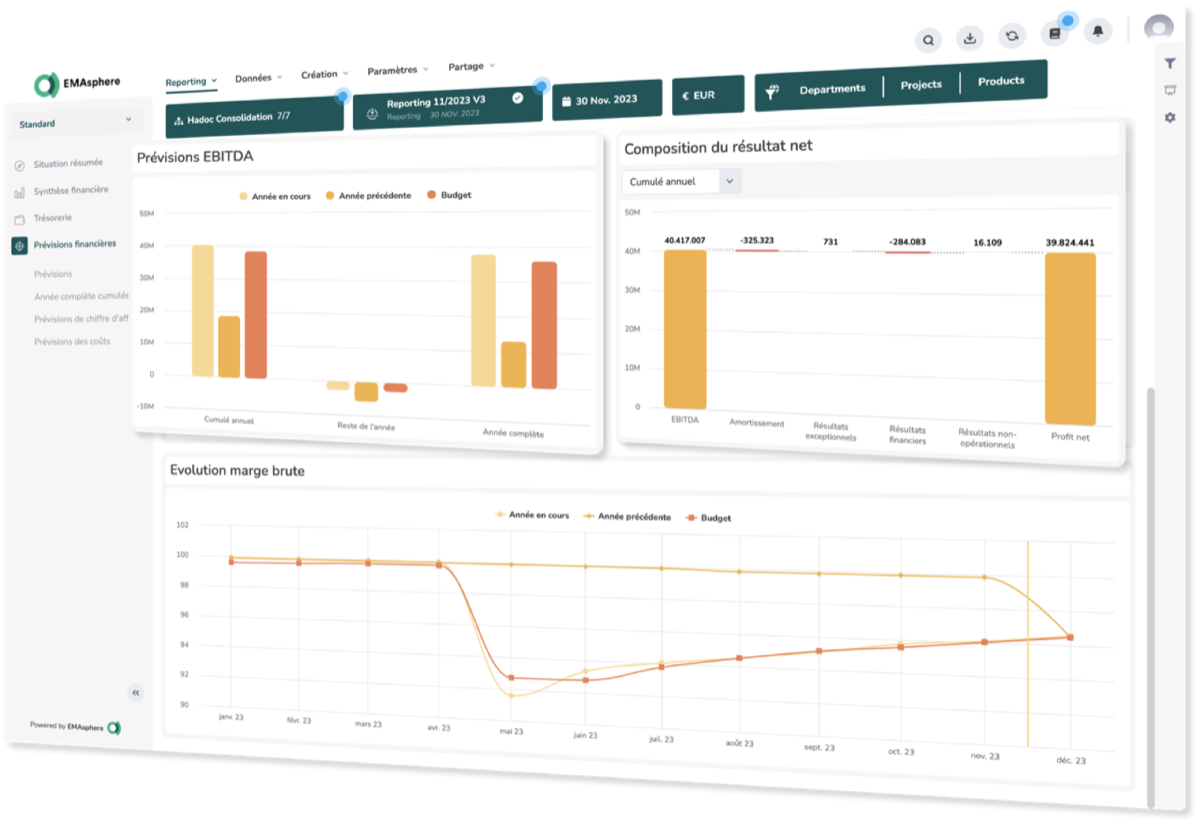The height and width of the screenshot is (825, 1200).
Task: Toggle Budget in marge brute legend
Action: [708, 518]
